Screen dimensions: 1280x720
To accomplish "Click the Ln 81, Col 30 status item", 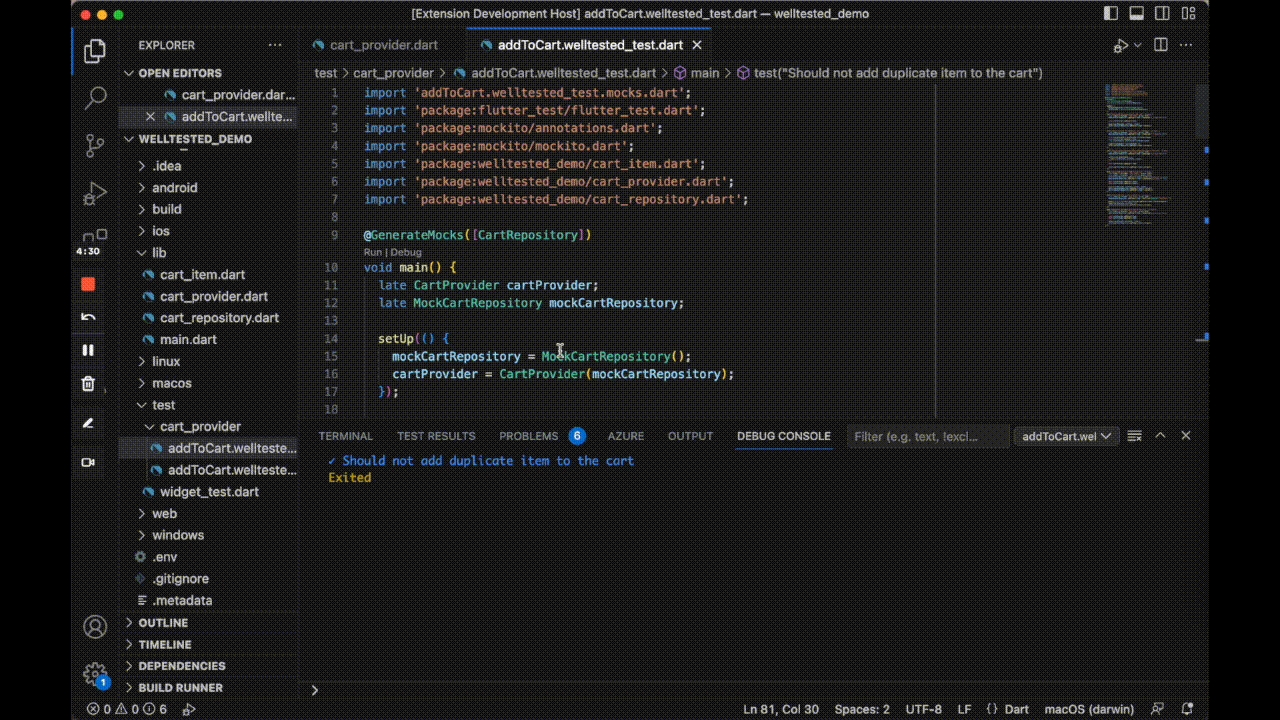I will [780, 709].
